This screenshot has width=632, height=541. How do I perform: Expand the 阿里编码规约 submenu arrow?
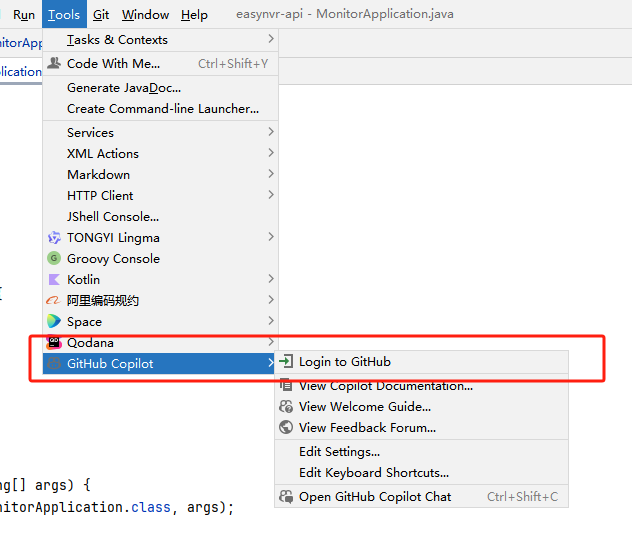271,300
